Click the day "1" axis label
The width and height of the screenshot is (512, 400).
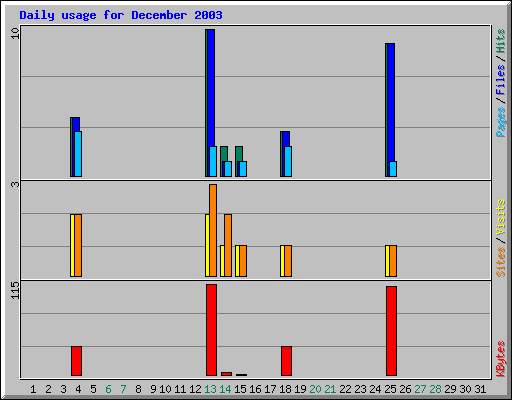click(x=33, y=389)
